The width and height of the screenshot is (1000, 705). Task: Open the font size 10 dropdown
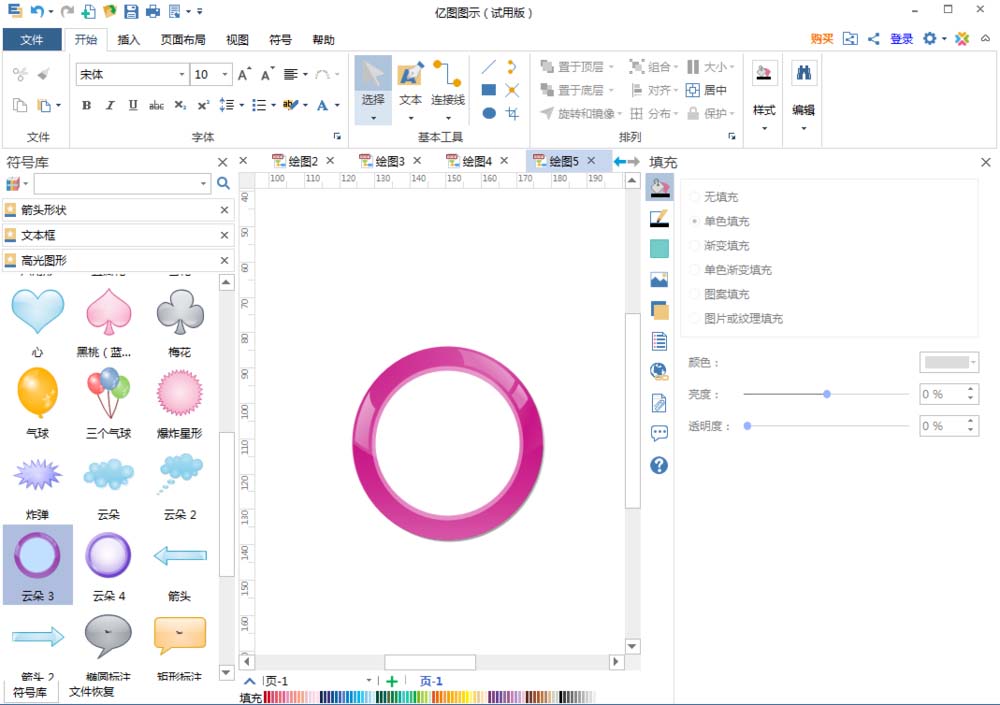click(224, 75)
